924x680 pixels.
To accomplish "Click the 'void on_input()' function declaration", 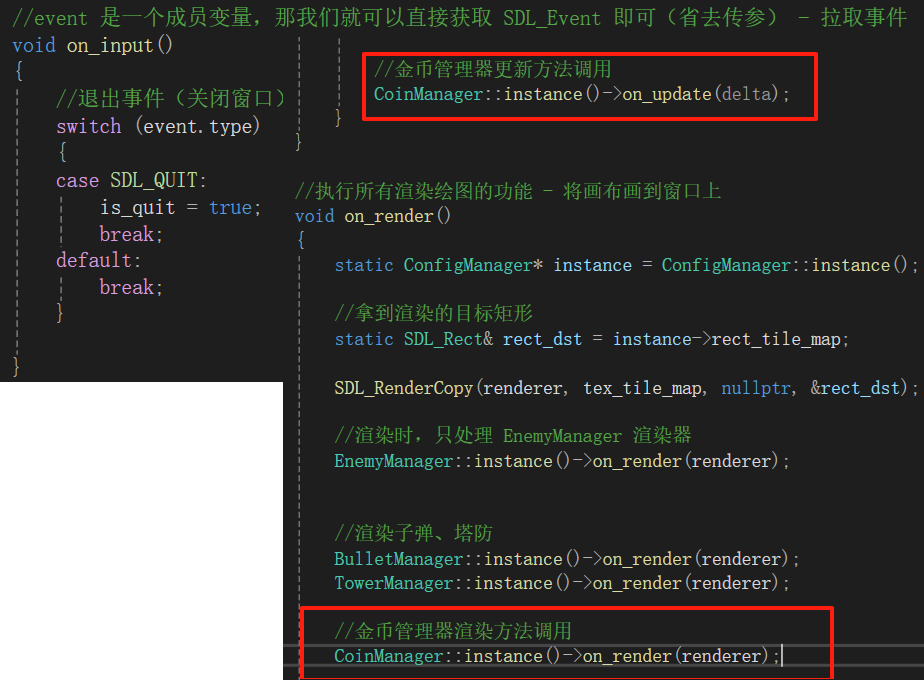I will pos(93,45).
